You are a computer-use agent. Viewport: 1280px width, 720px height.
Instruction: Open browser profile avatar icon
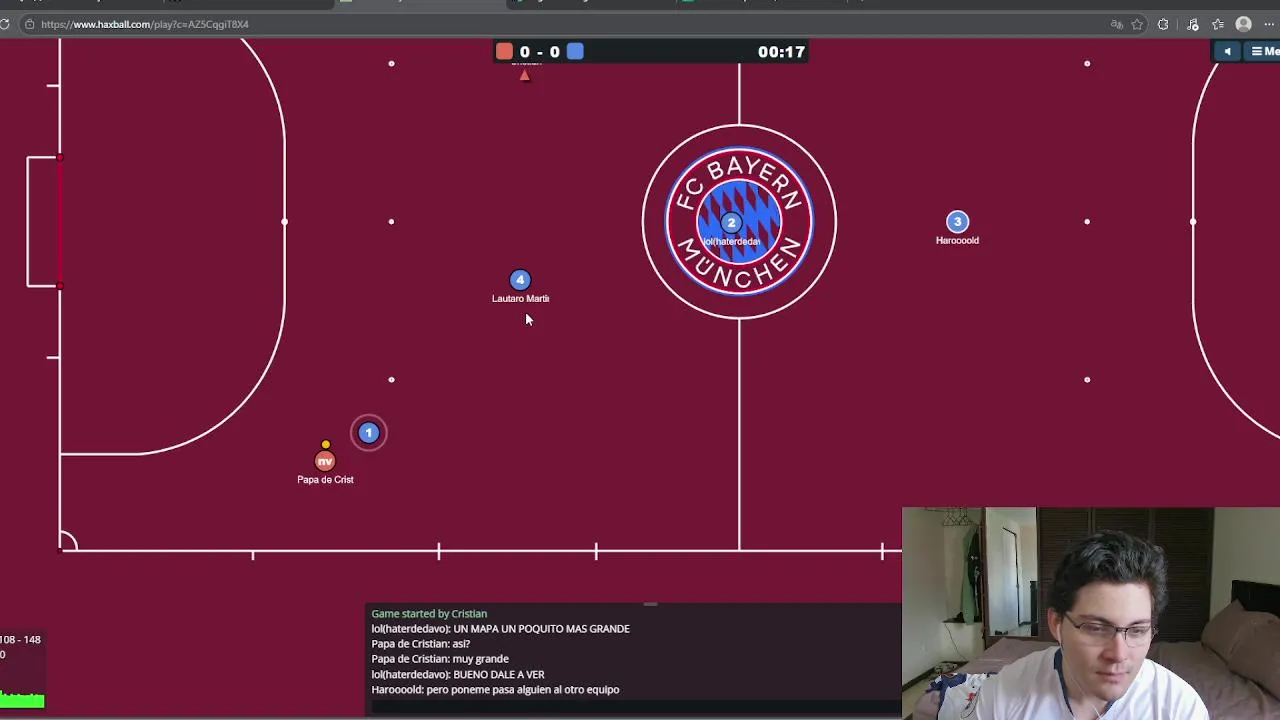pyautogui.click(x=1244, y=24)
